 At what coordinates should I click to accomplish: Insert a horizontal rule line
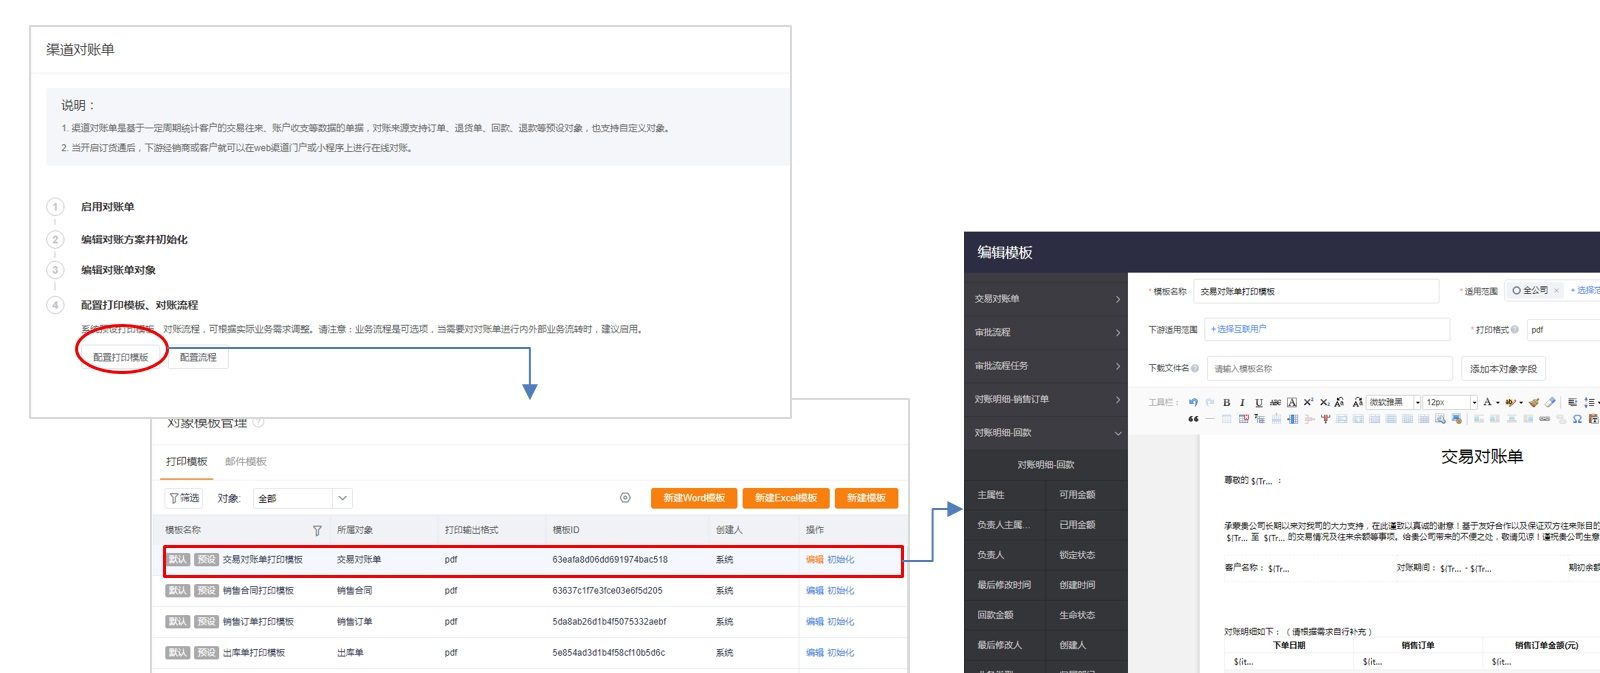[x=1209, y=419]
